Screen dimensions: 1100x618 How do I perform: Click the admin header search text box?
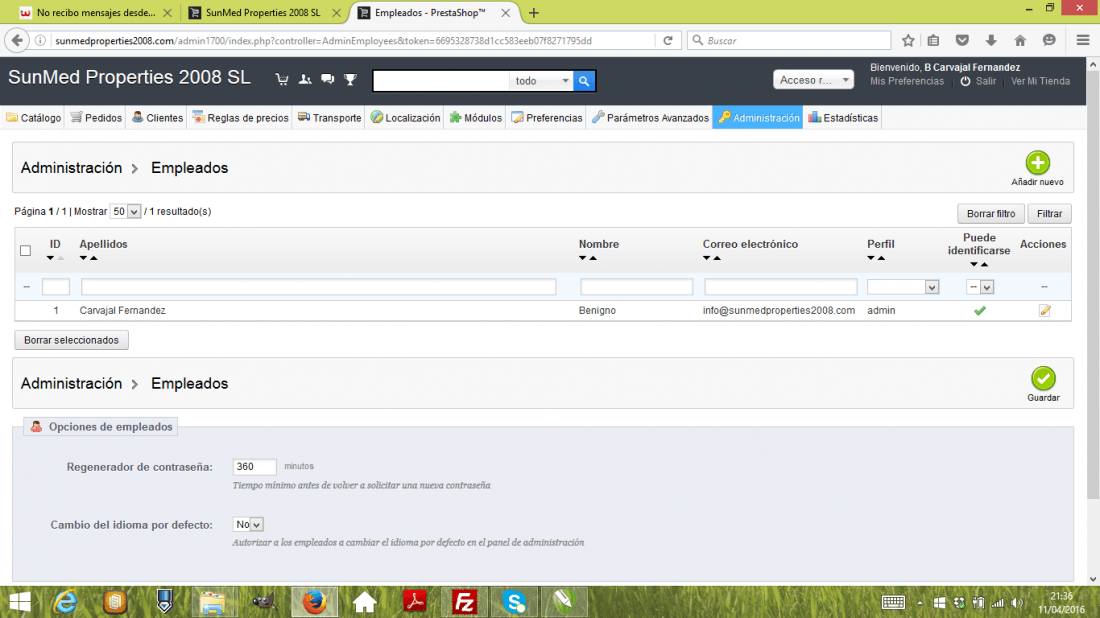point(441,81)
